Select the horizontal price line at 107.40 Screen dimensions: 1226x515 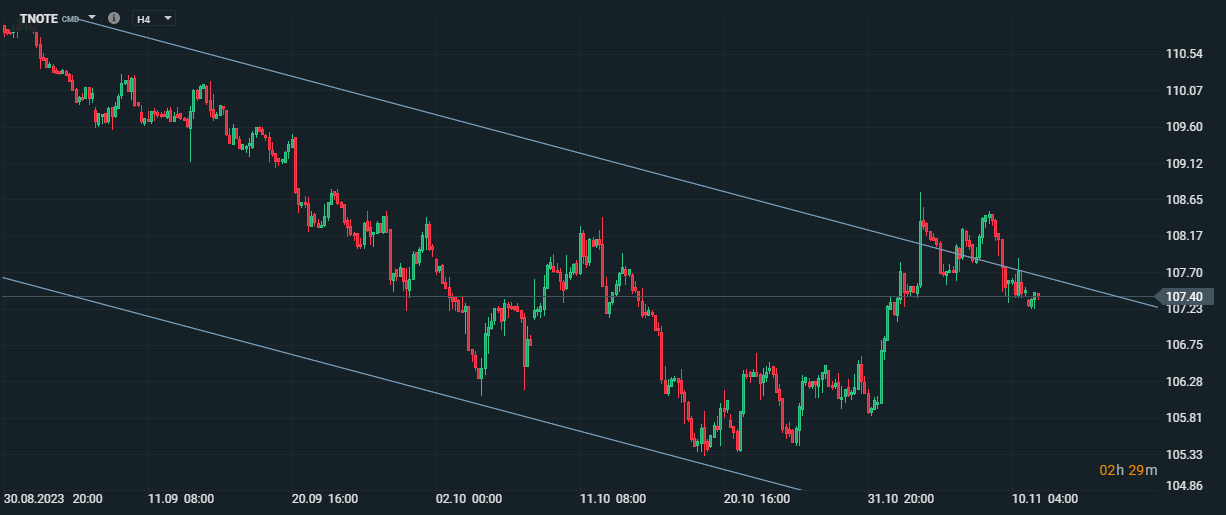[x=580, y=297]
